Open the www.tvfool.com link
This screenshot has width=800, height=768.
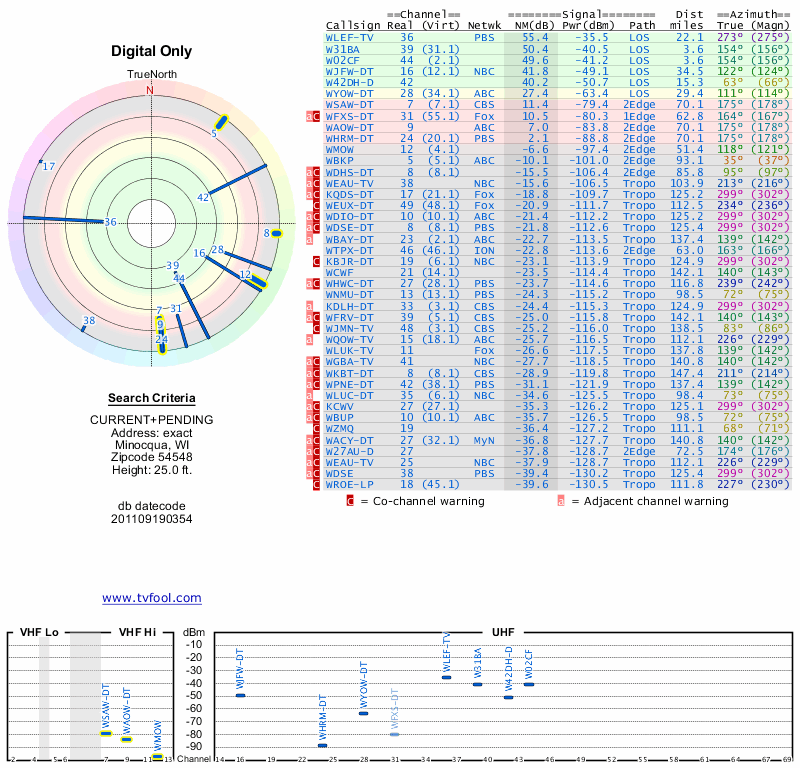click(x=152, y=598)
